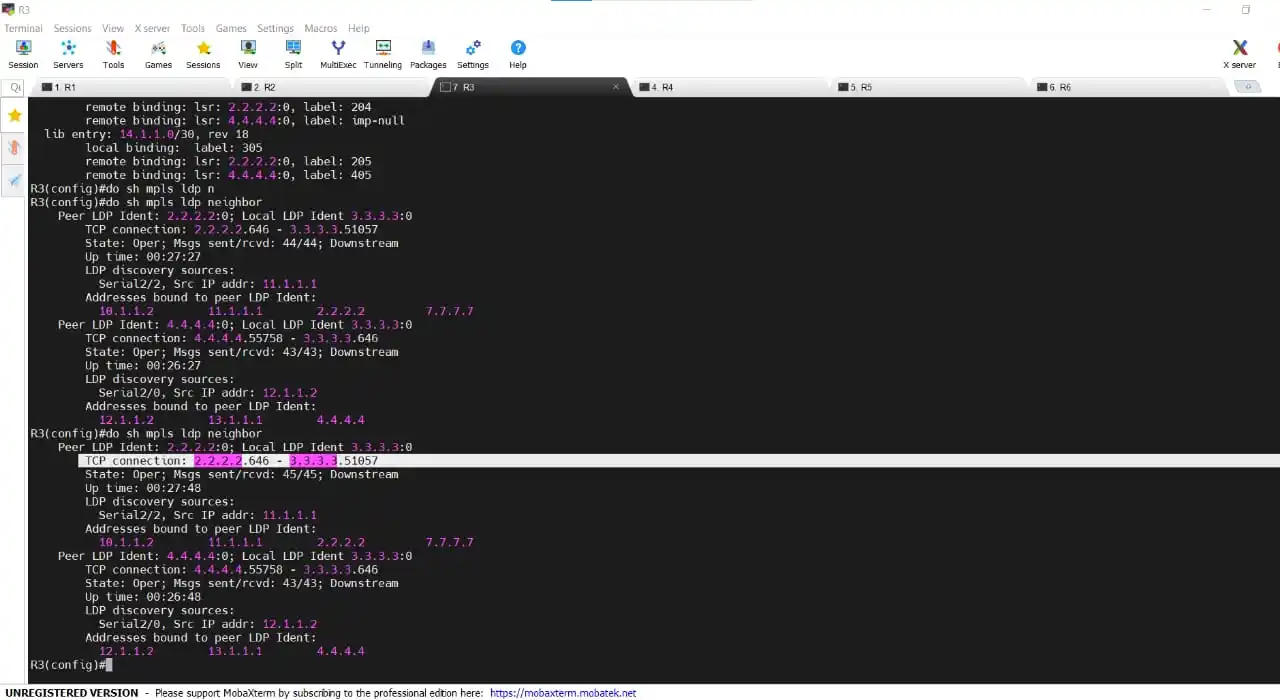Open the View menu
Screen dimensions: 1280x700
[113, 28]
